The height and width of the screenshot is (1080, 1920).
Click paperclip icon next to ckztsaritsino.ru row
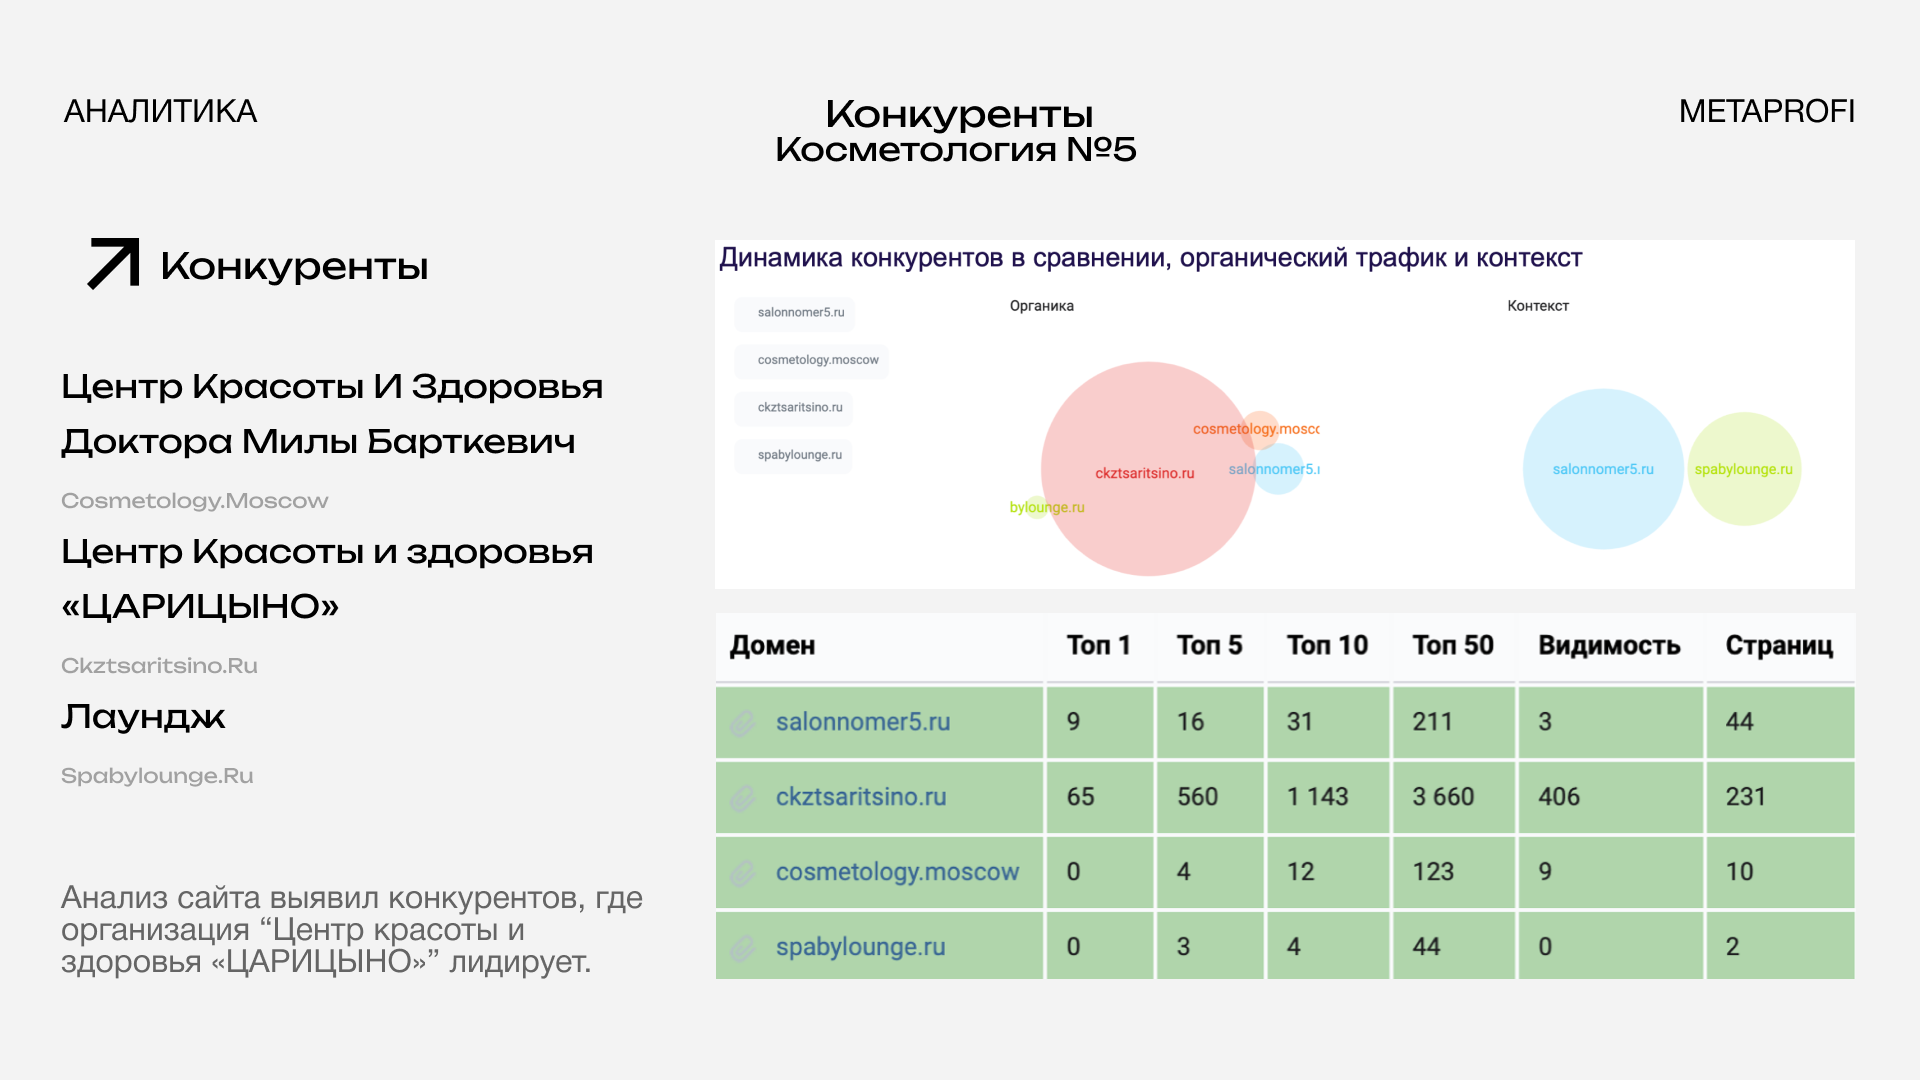(x=742, y=797)
